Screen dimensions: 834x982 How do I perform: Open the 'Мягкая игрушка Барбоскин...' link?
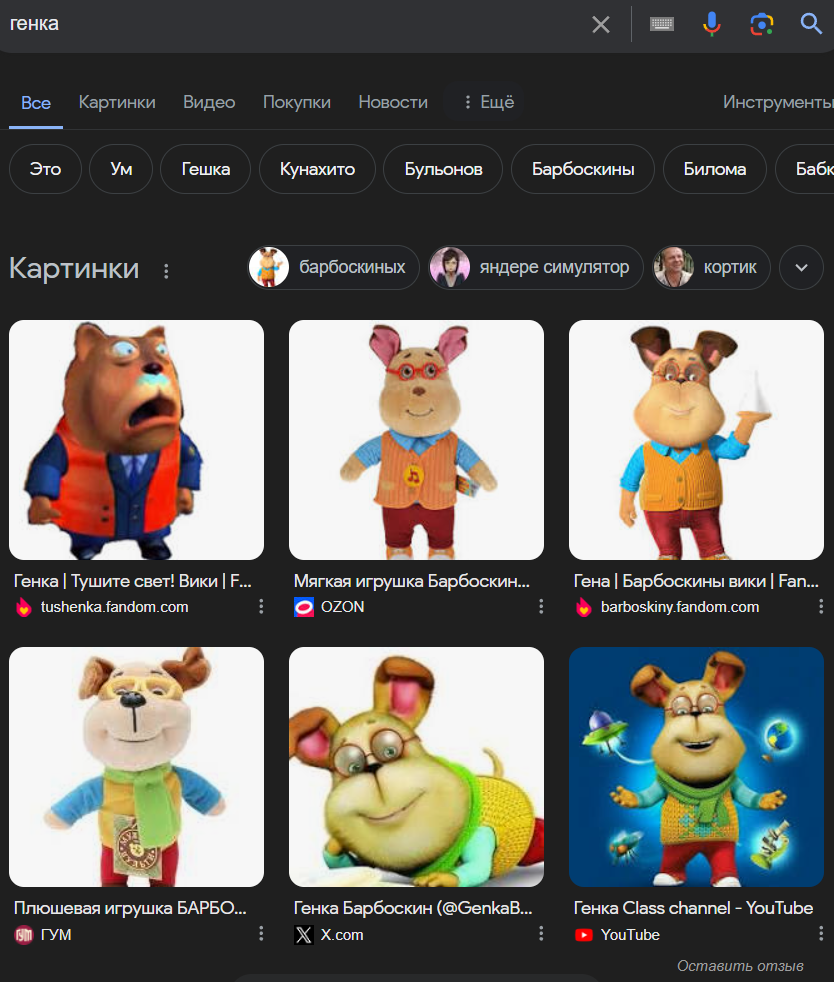[412, 581]
